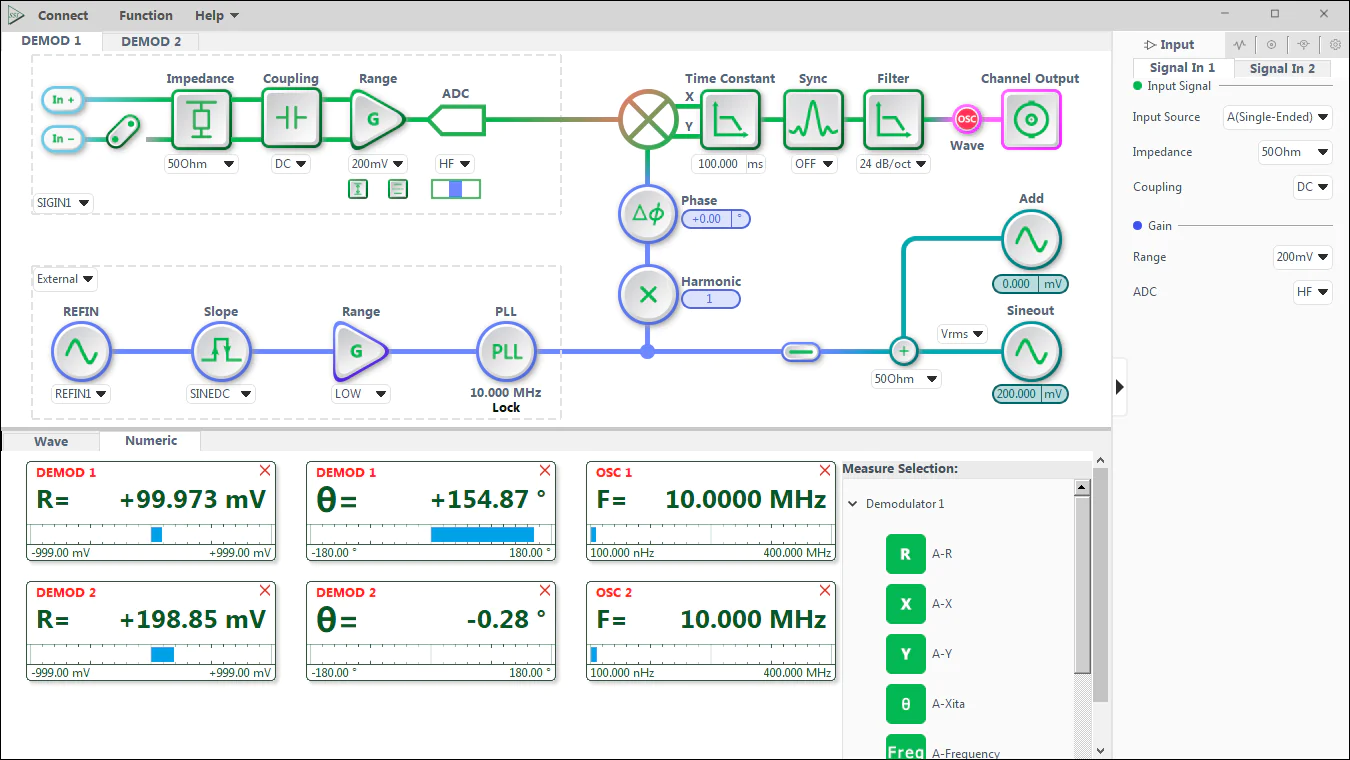Click the Channel Output block icon
1350x760 pixels.
(1030, 120)
